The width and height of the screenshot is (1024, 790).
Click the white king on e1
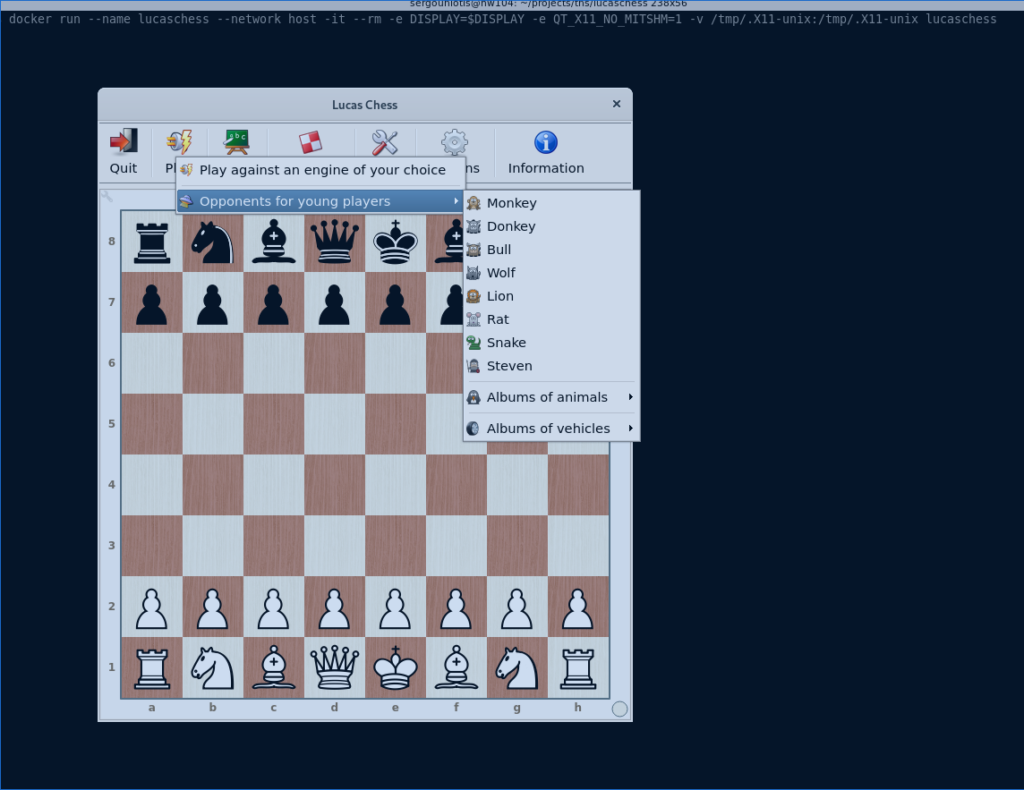pyautogui.click(x=395, y=667)
